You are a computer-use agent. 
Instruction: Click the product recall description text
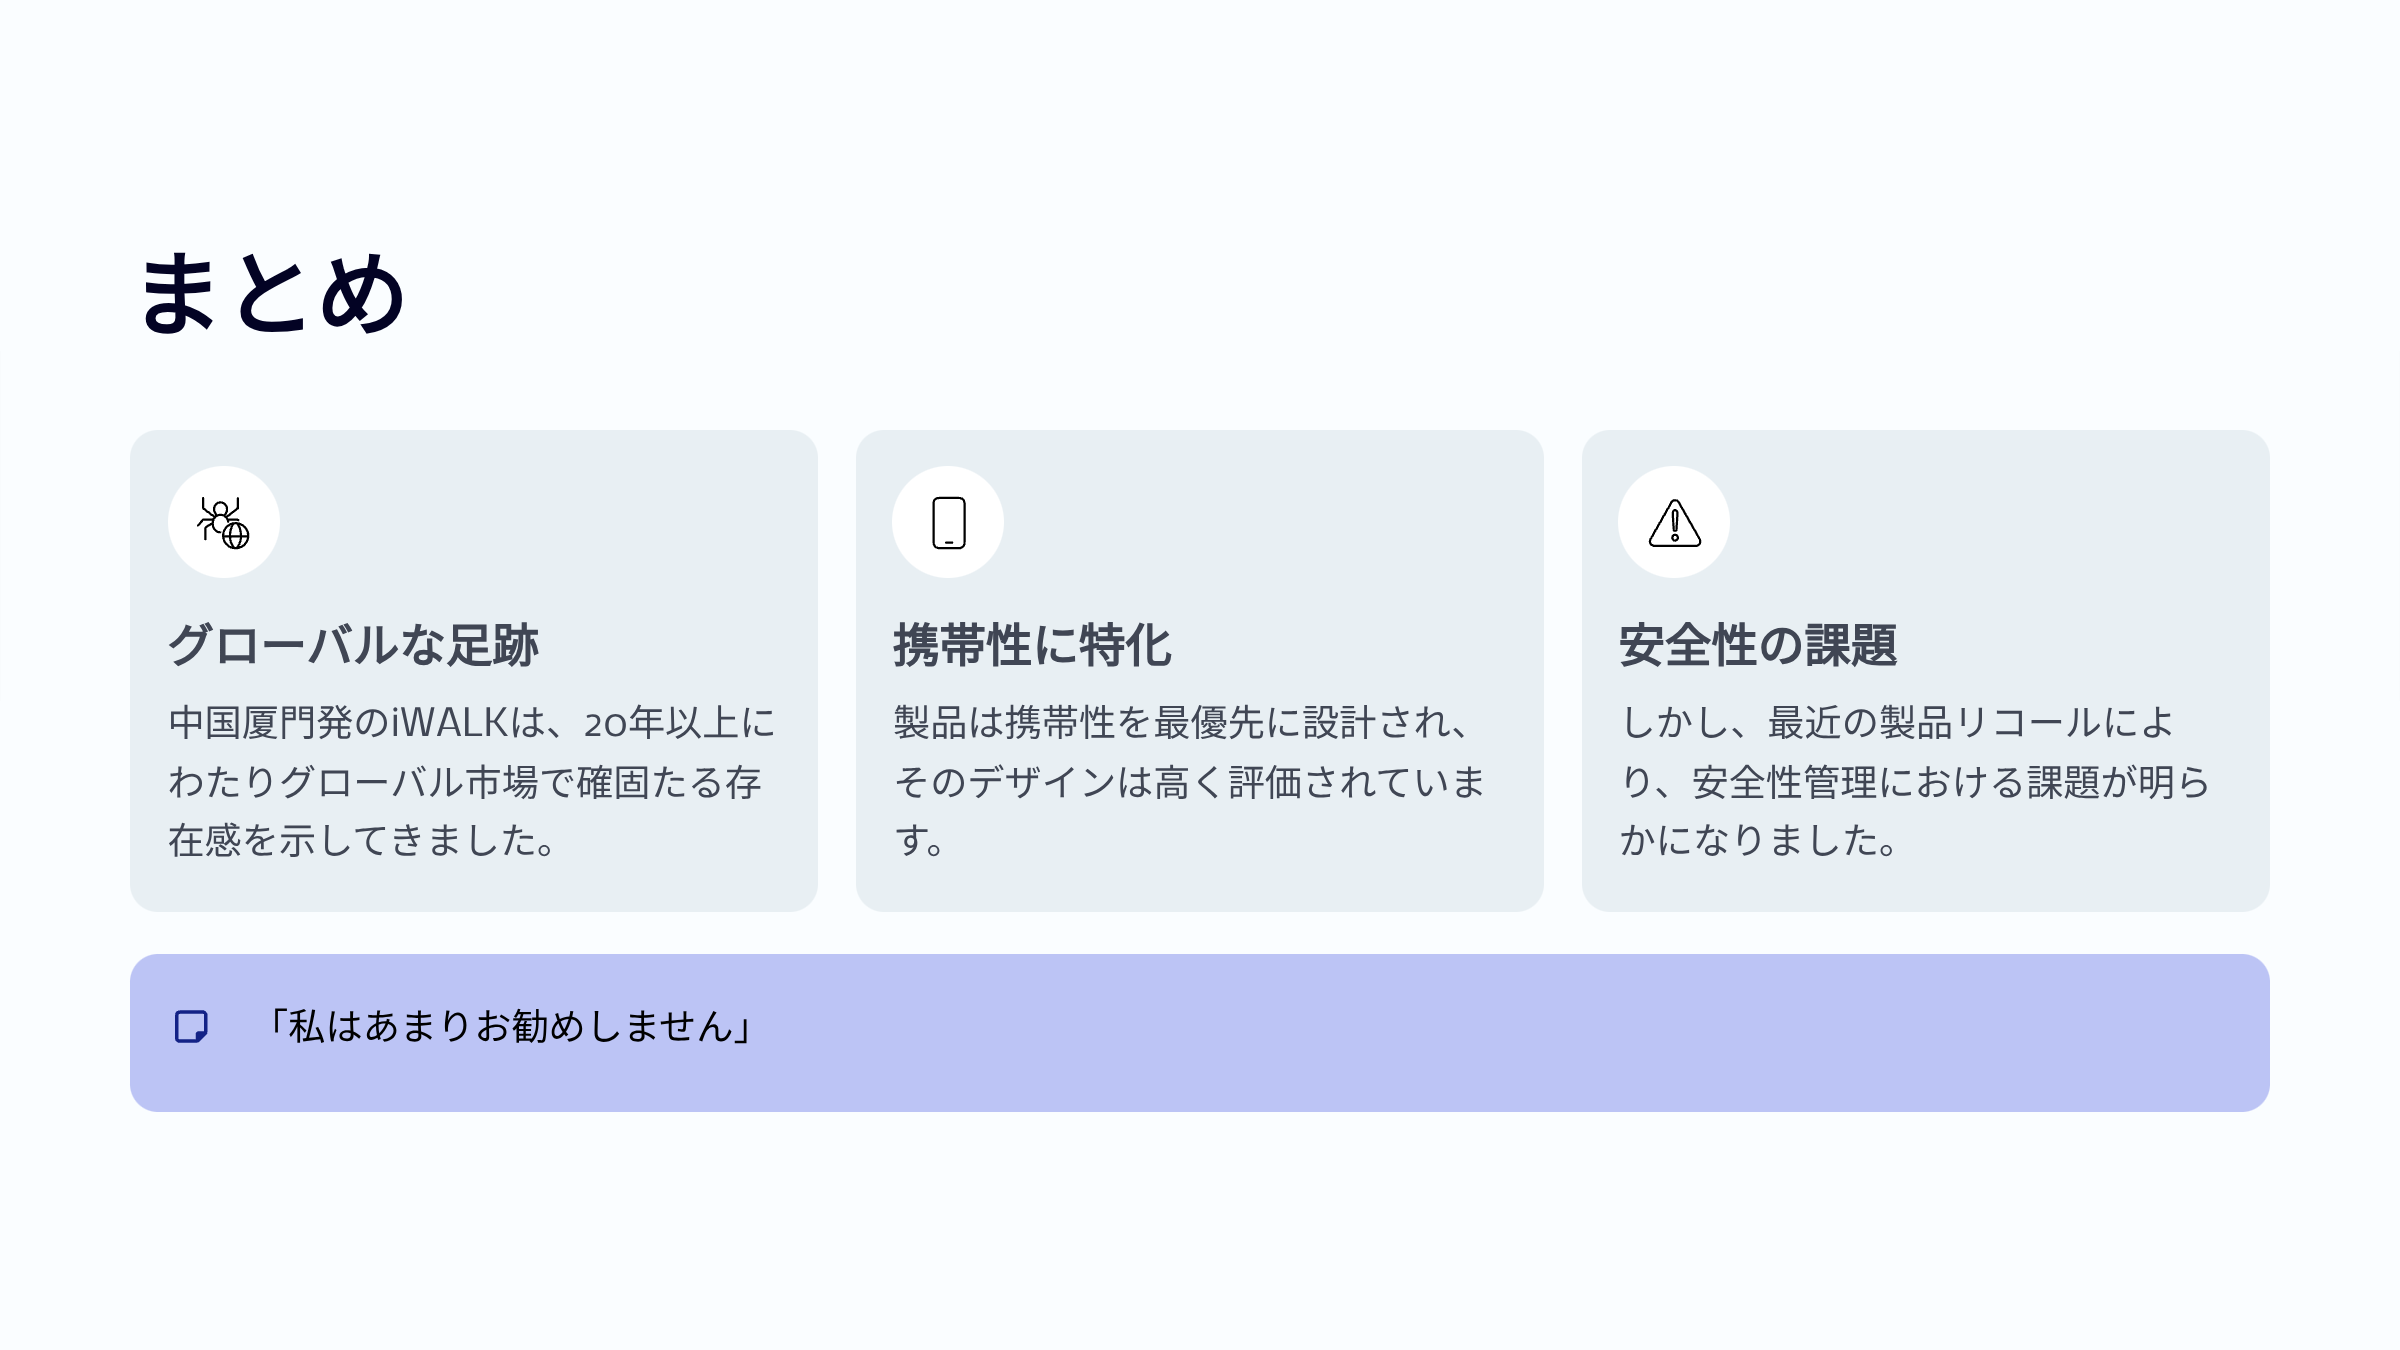click(x=1915, y=781)
